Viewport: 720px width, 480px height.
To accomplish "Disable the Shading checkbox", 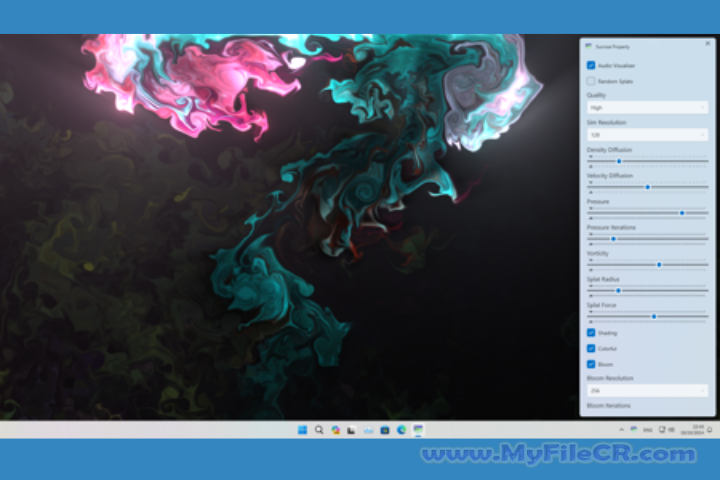I will [591, 332].
